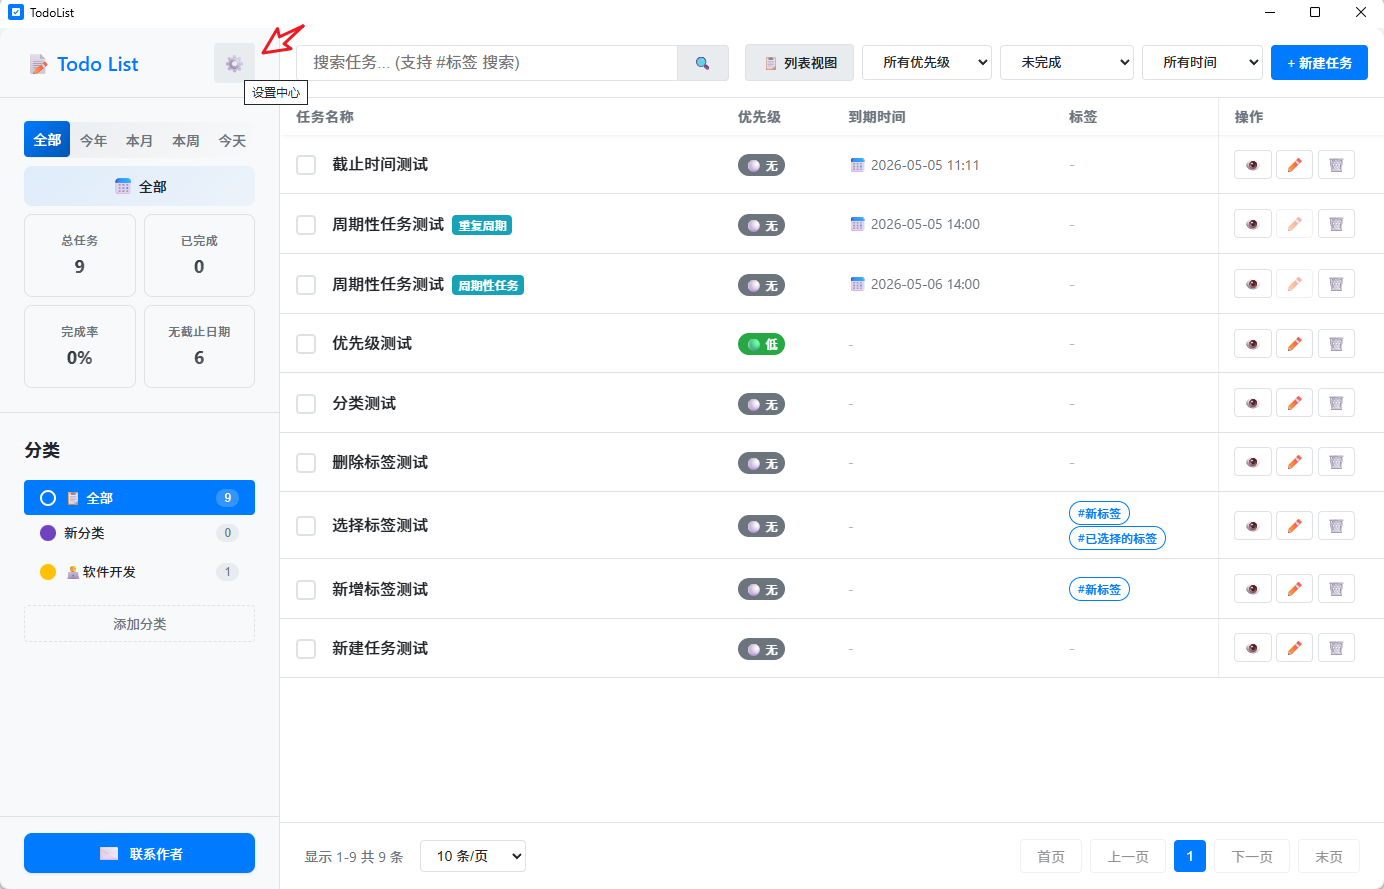This screenshot has width=1384, height=889.
Task: Add a new category via 添加分类
Action: pos(139,624)
